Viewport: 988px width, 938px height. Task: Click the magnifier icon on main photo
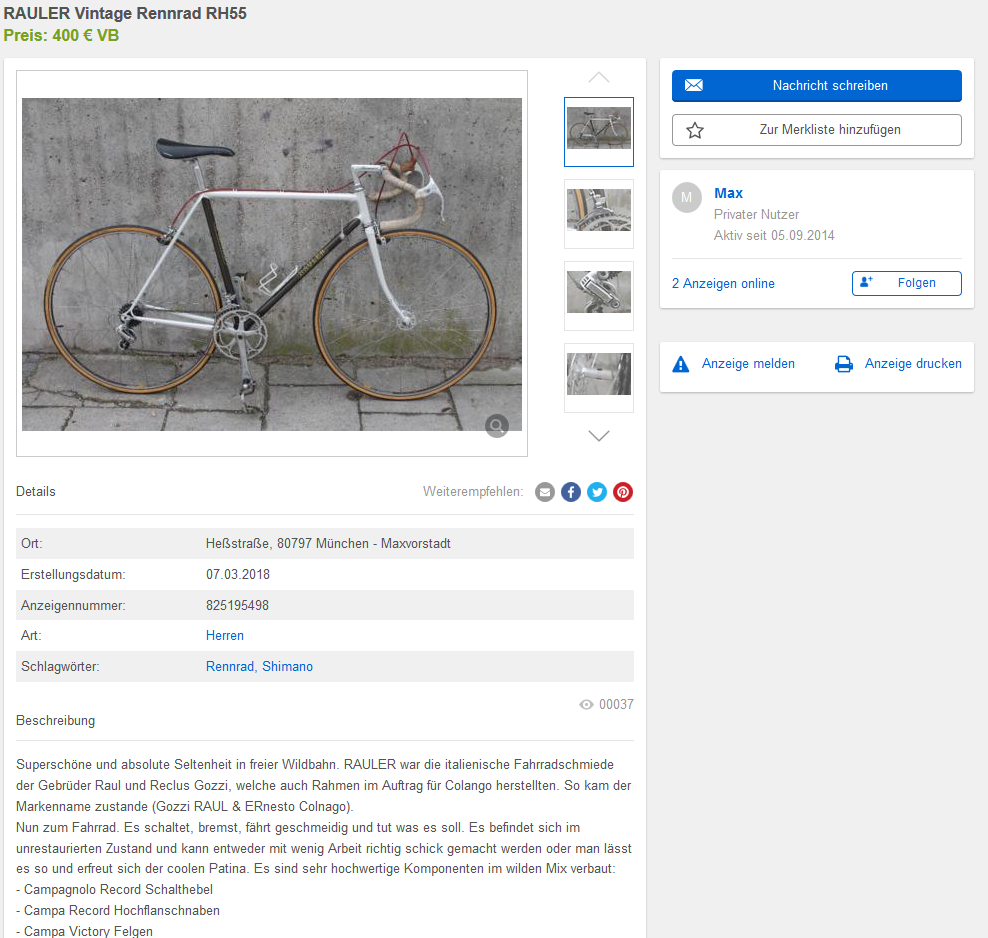click(496, 427)
